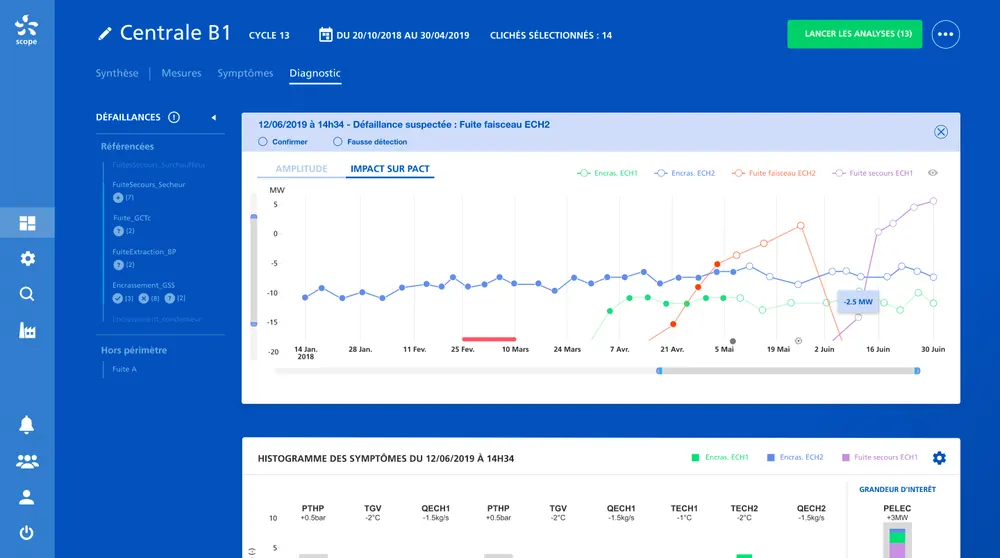Select the Diagnostic tab

click(315, 73)
